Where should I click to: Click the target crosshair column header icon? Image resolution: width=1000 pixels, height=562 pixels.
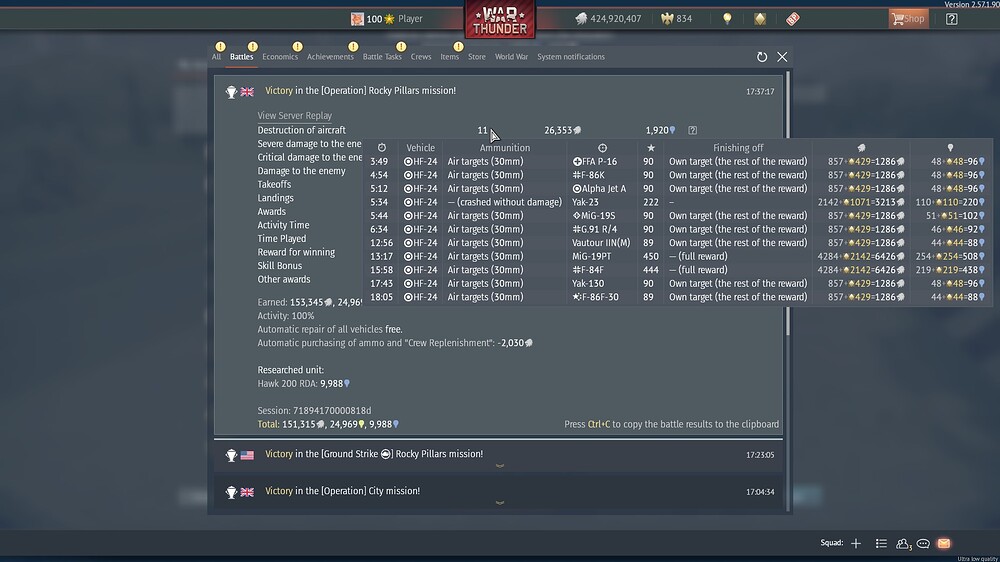[602, 147]
